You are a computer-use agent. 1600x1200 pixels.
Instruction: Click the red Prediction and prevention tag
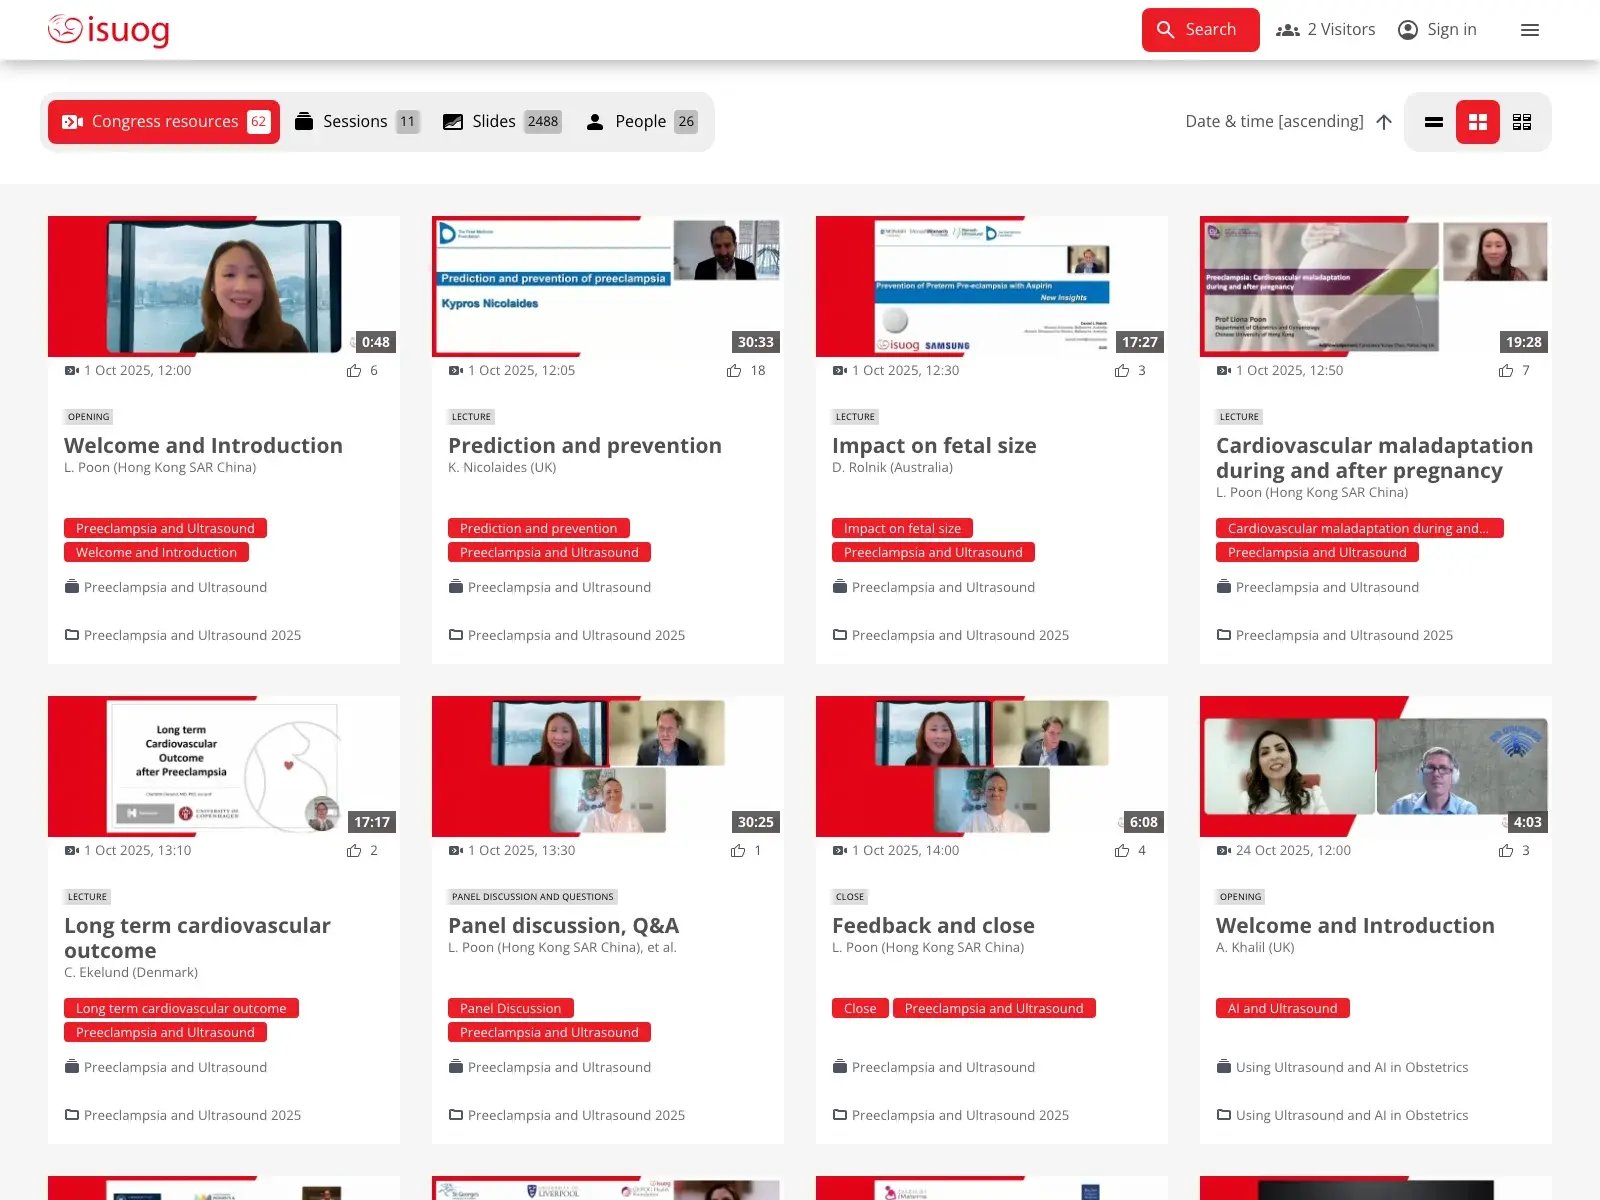point(538,528)
